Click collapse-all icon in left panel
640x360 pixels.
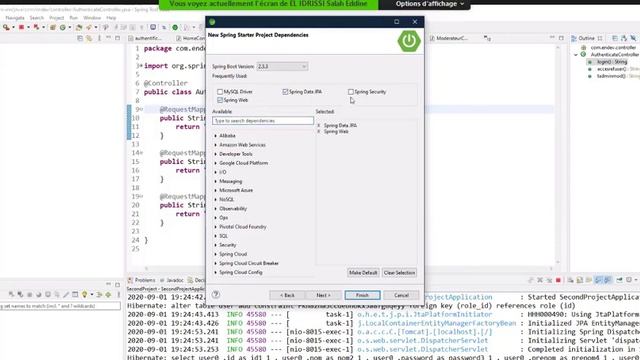pos(80,38)
